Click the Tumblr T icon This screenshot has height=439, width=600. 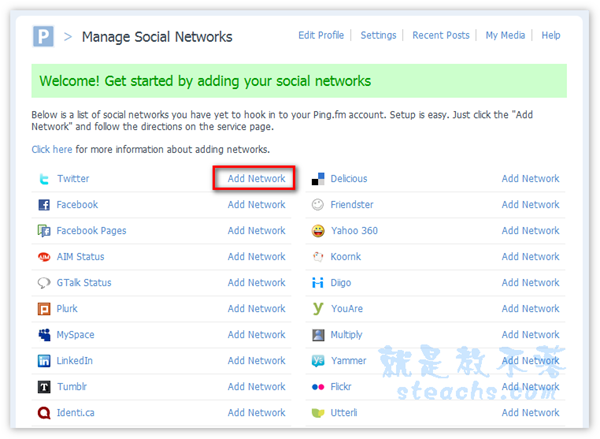pos(44,387)
